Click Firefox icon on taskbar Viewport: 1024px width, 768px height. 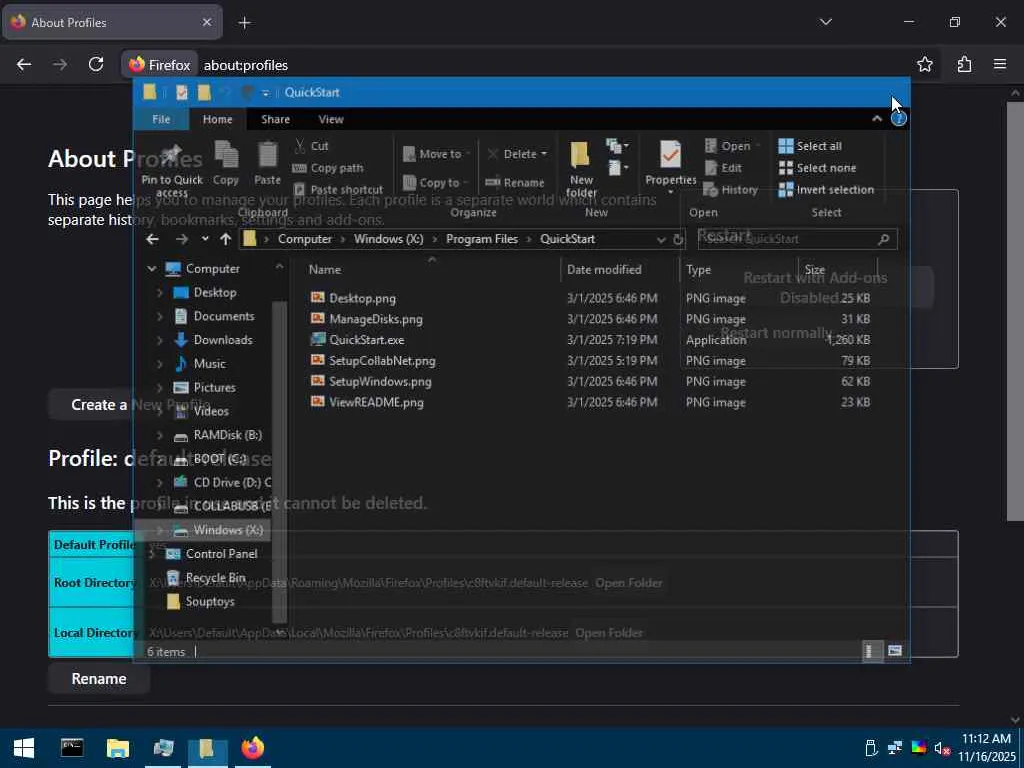pyautogui.click(x=253, y=748)
